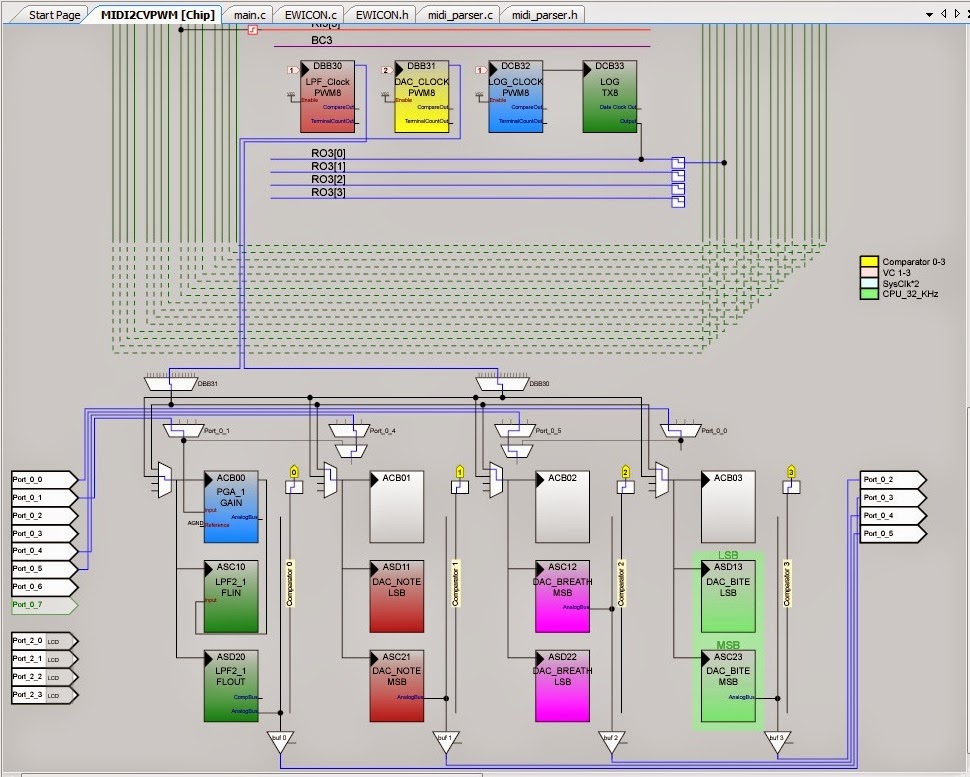
Task: Click the DBB30 analog clock mux
Action: tap(502, 384)
